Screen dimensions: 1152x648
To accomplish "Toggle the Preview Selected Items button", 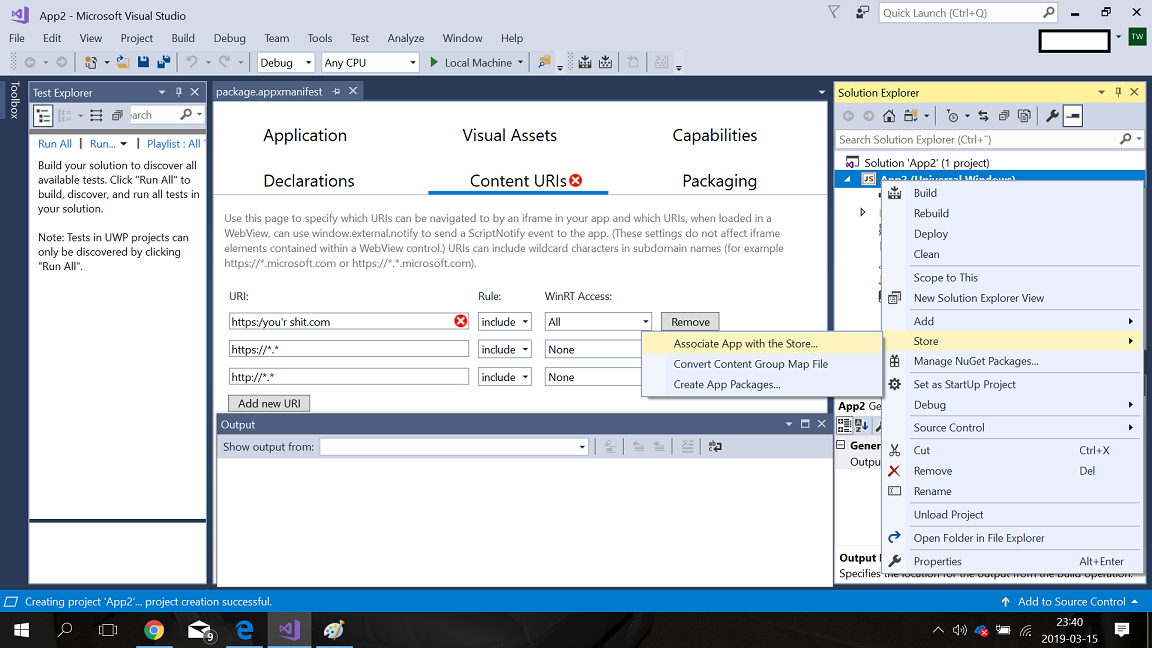I will click(x=1073, y=116).
